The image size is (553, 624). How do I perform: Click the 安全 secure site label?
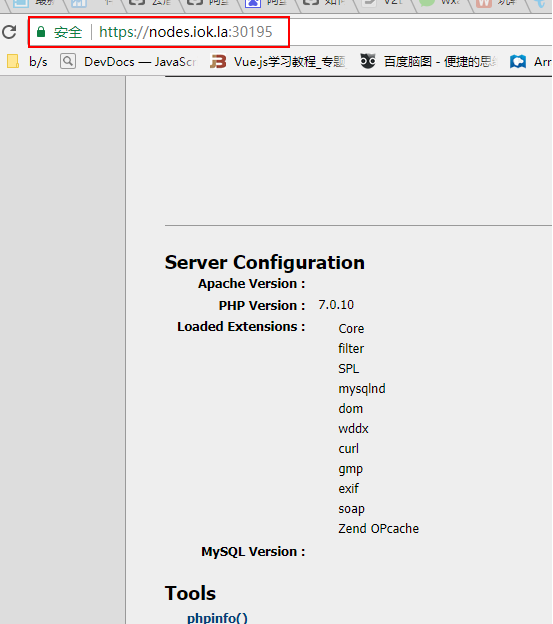pos(68,32)
